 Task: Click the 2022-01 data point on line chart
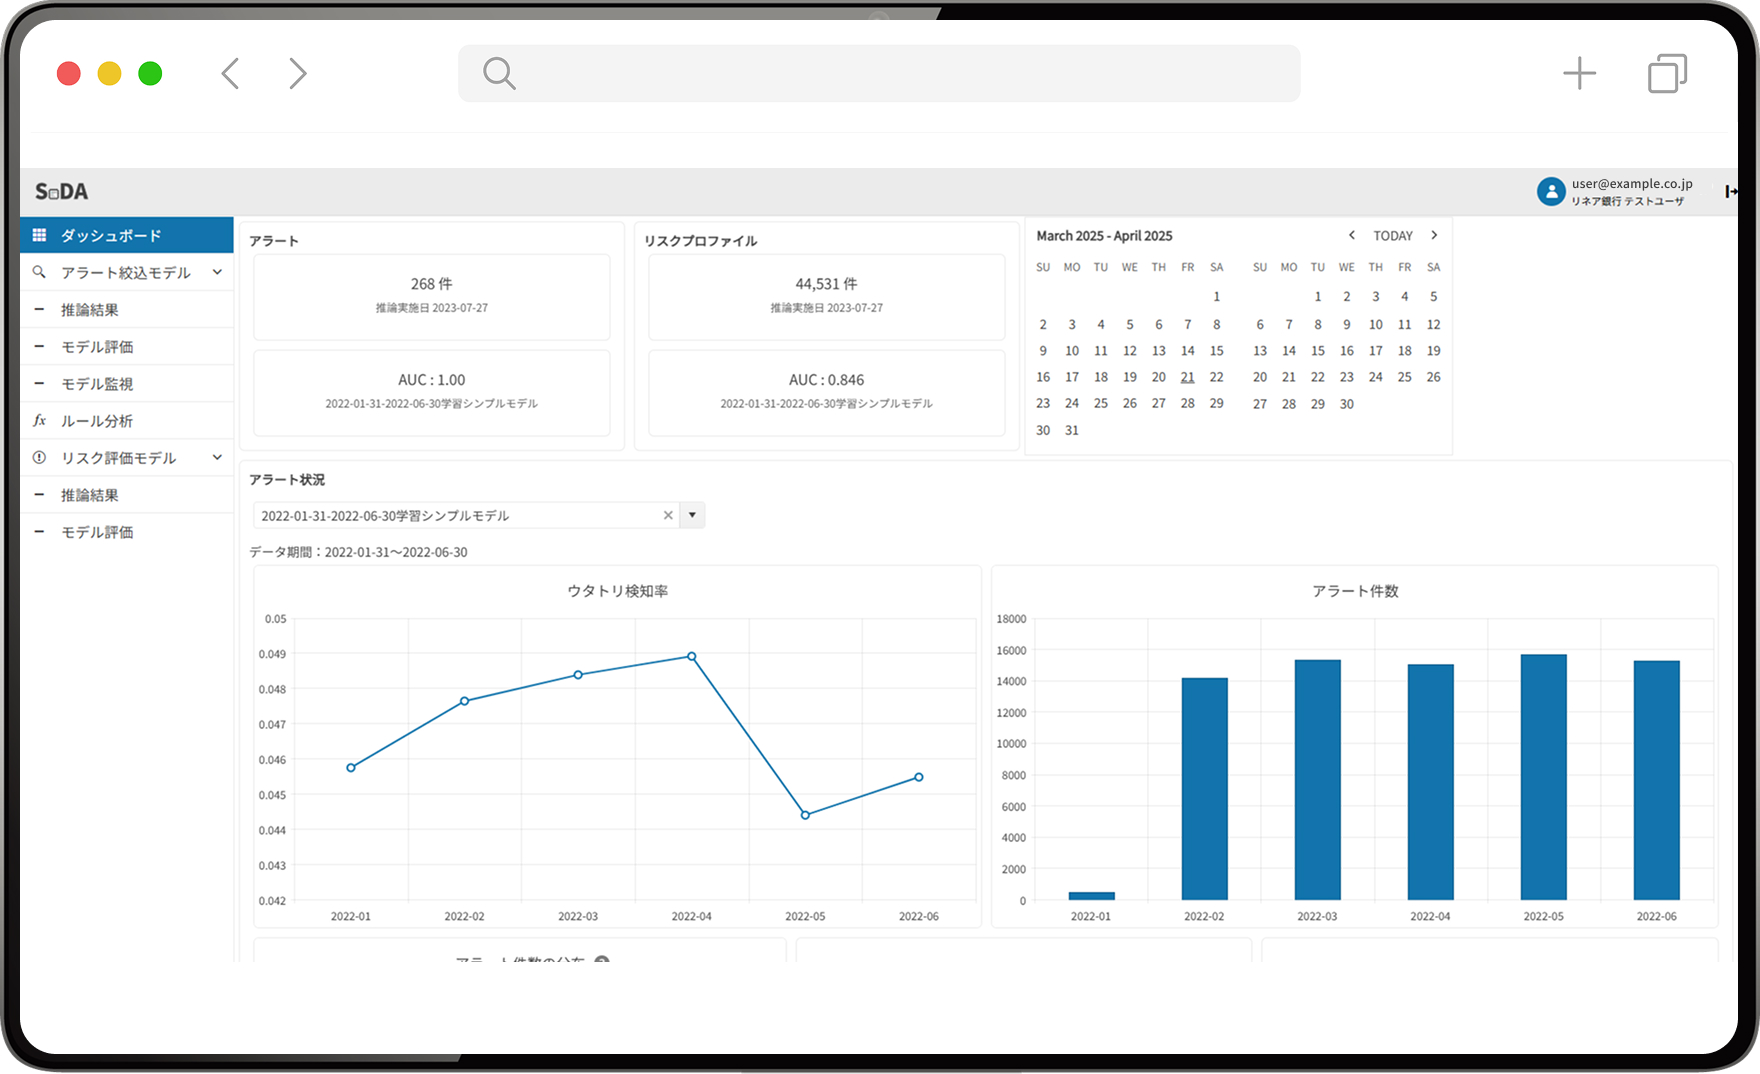(x=351, y=768)
